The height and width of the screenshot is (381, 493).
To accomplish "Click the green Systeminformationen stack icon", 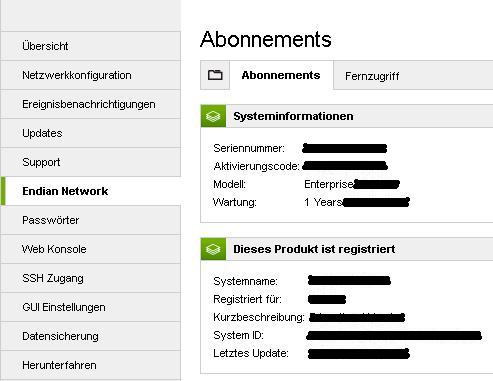I will (213, 116).
